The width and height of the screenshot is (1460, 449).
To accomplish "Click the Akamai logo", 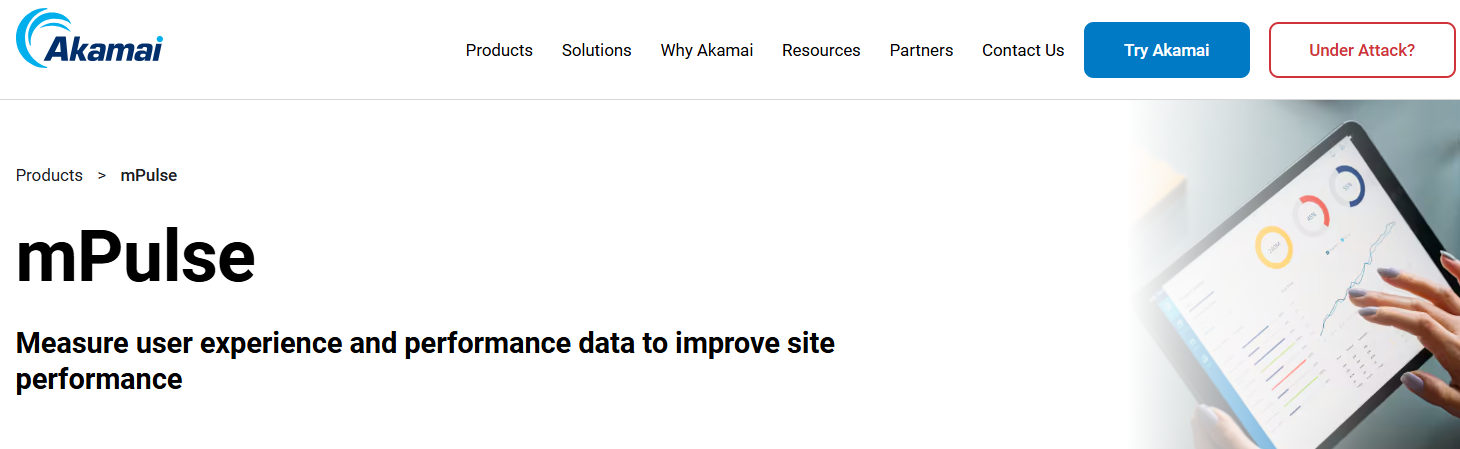I will click(89, 40).
